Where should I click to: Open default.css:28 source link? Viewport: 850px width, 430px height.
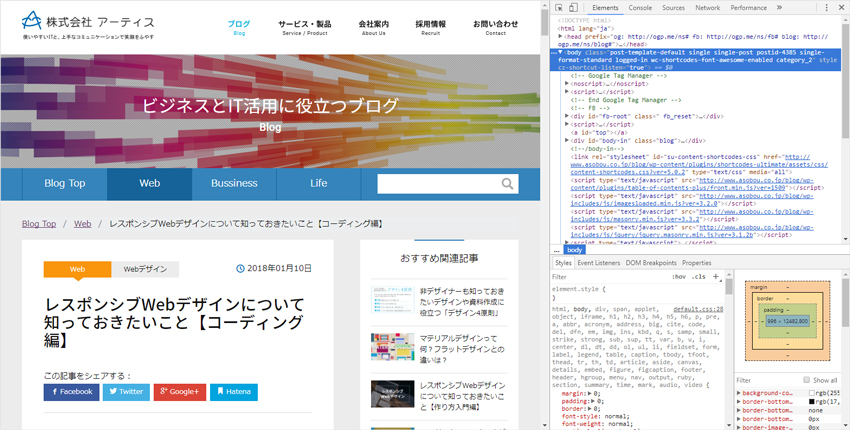(x=698, y=309)
